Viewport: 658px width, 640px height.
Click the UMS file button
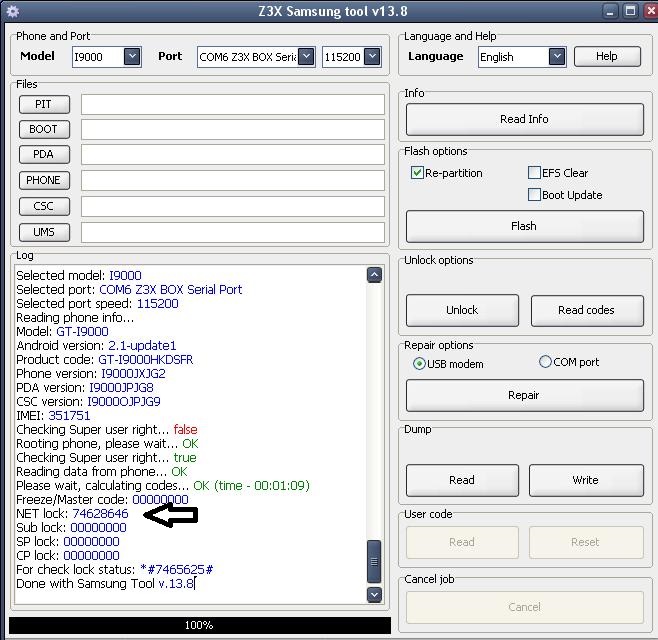44,232
